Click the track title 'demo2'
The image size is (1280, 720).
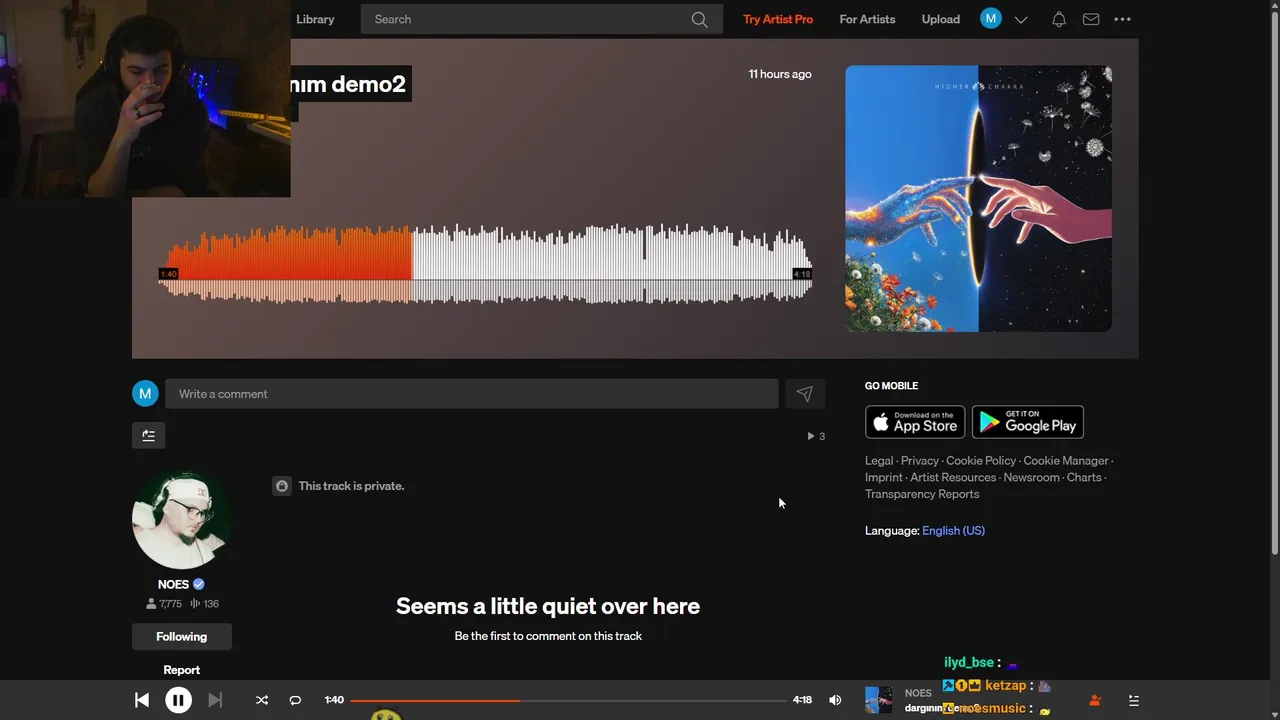pos(368,84)
